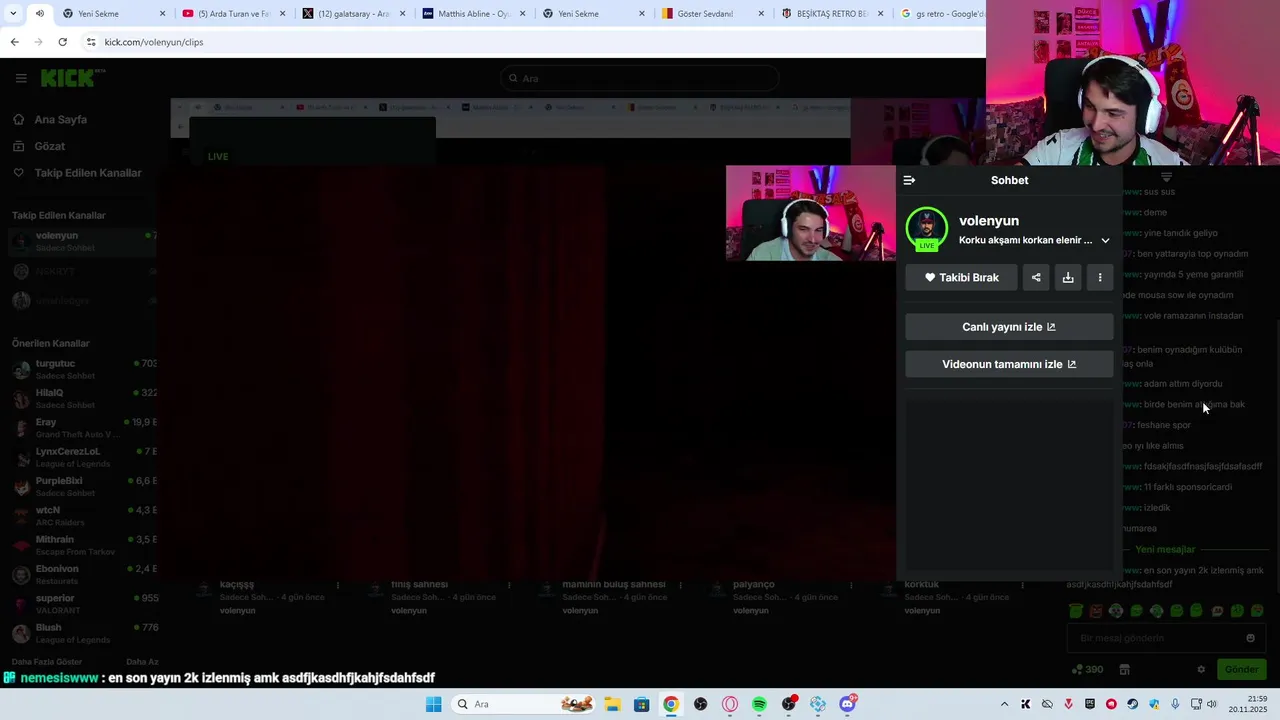Switch to BEŞİKTAŞ RETRO tab
This screenshot has width=1280, height=720.
tap(832, 14)
